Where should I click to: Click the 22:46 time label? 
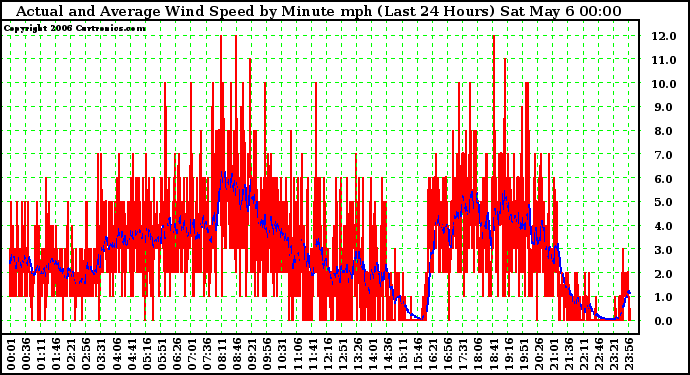click(599, 354)
